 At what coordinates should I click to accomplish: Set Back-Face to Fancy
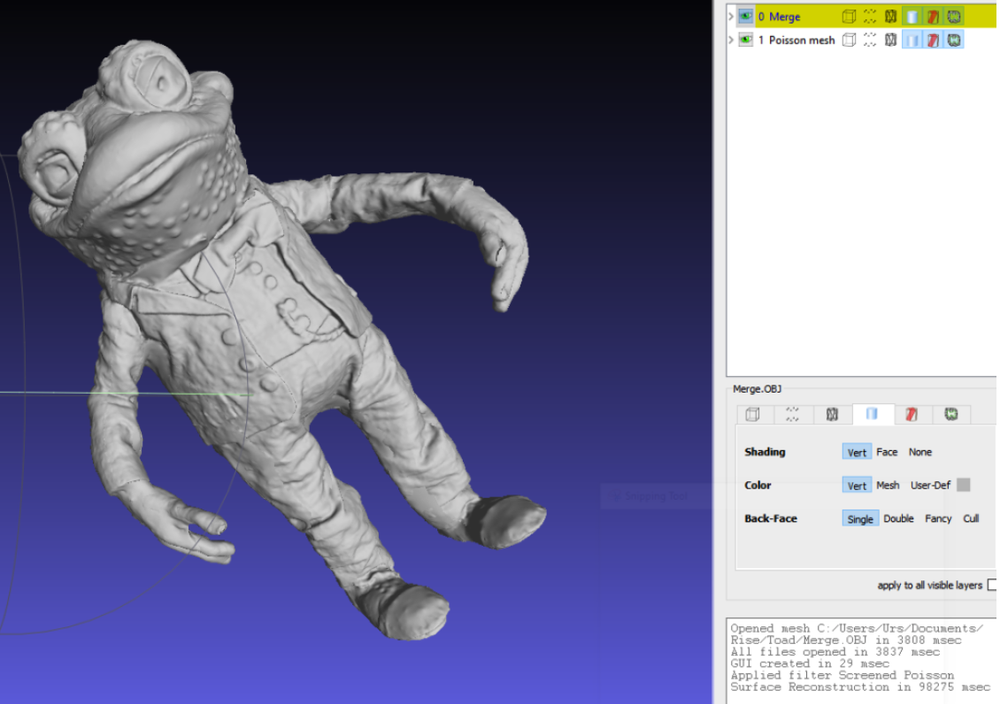tap(938, 519)
